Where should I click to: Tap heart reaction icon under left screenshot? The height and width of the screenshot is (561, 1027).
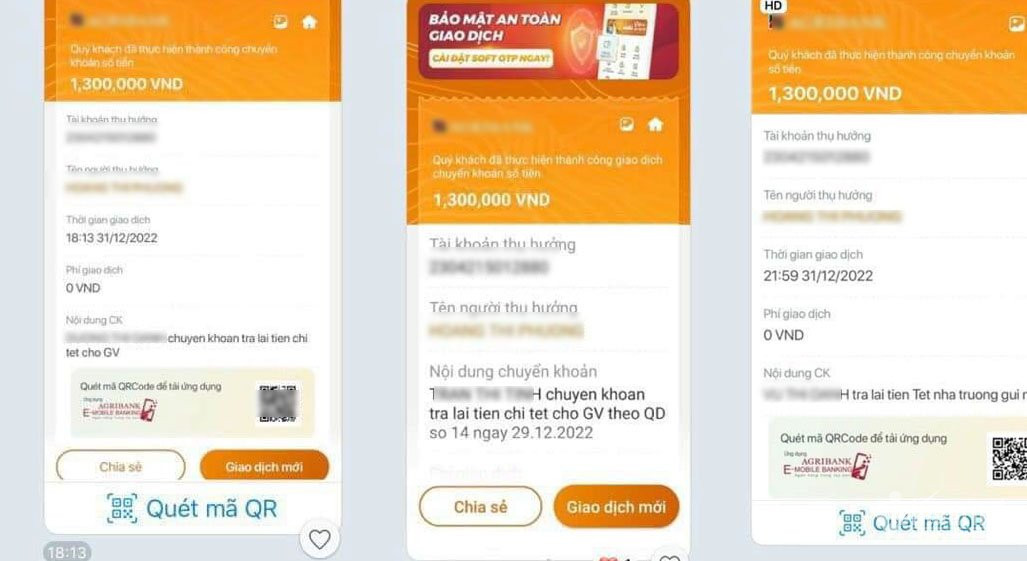coord(320,539)
